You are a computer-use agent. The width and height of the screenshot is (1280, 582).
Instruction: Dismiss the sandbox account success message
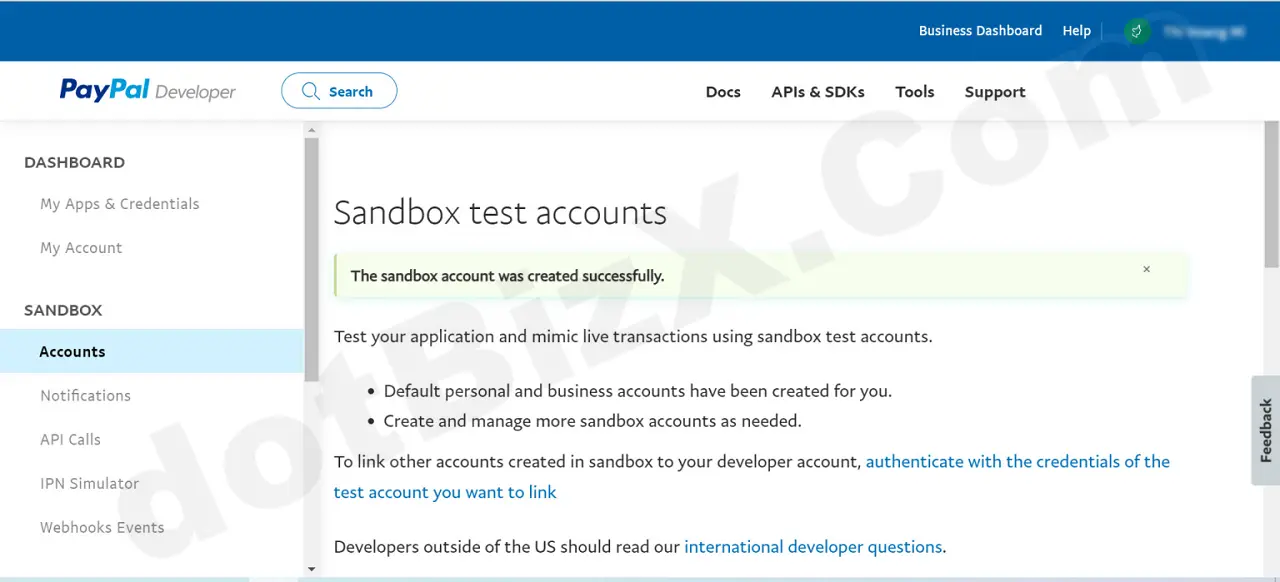point(1146,269)
